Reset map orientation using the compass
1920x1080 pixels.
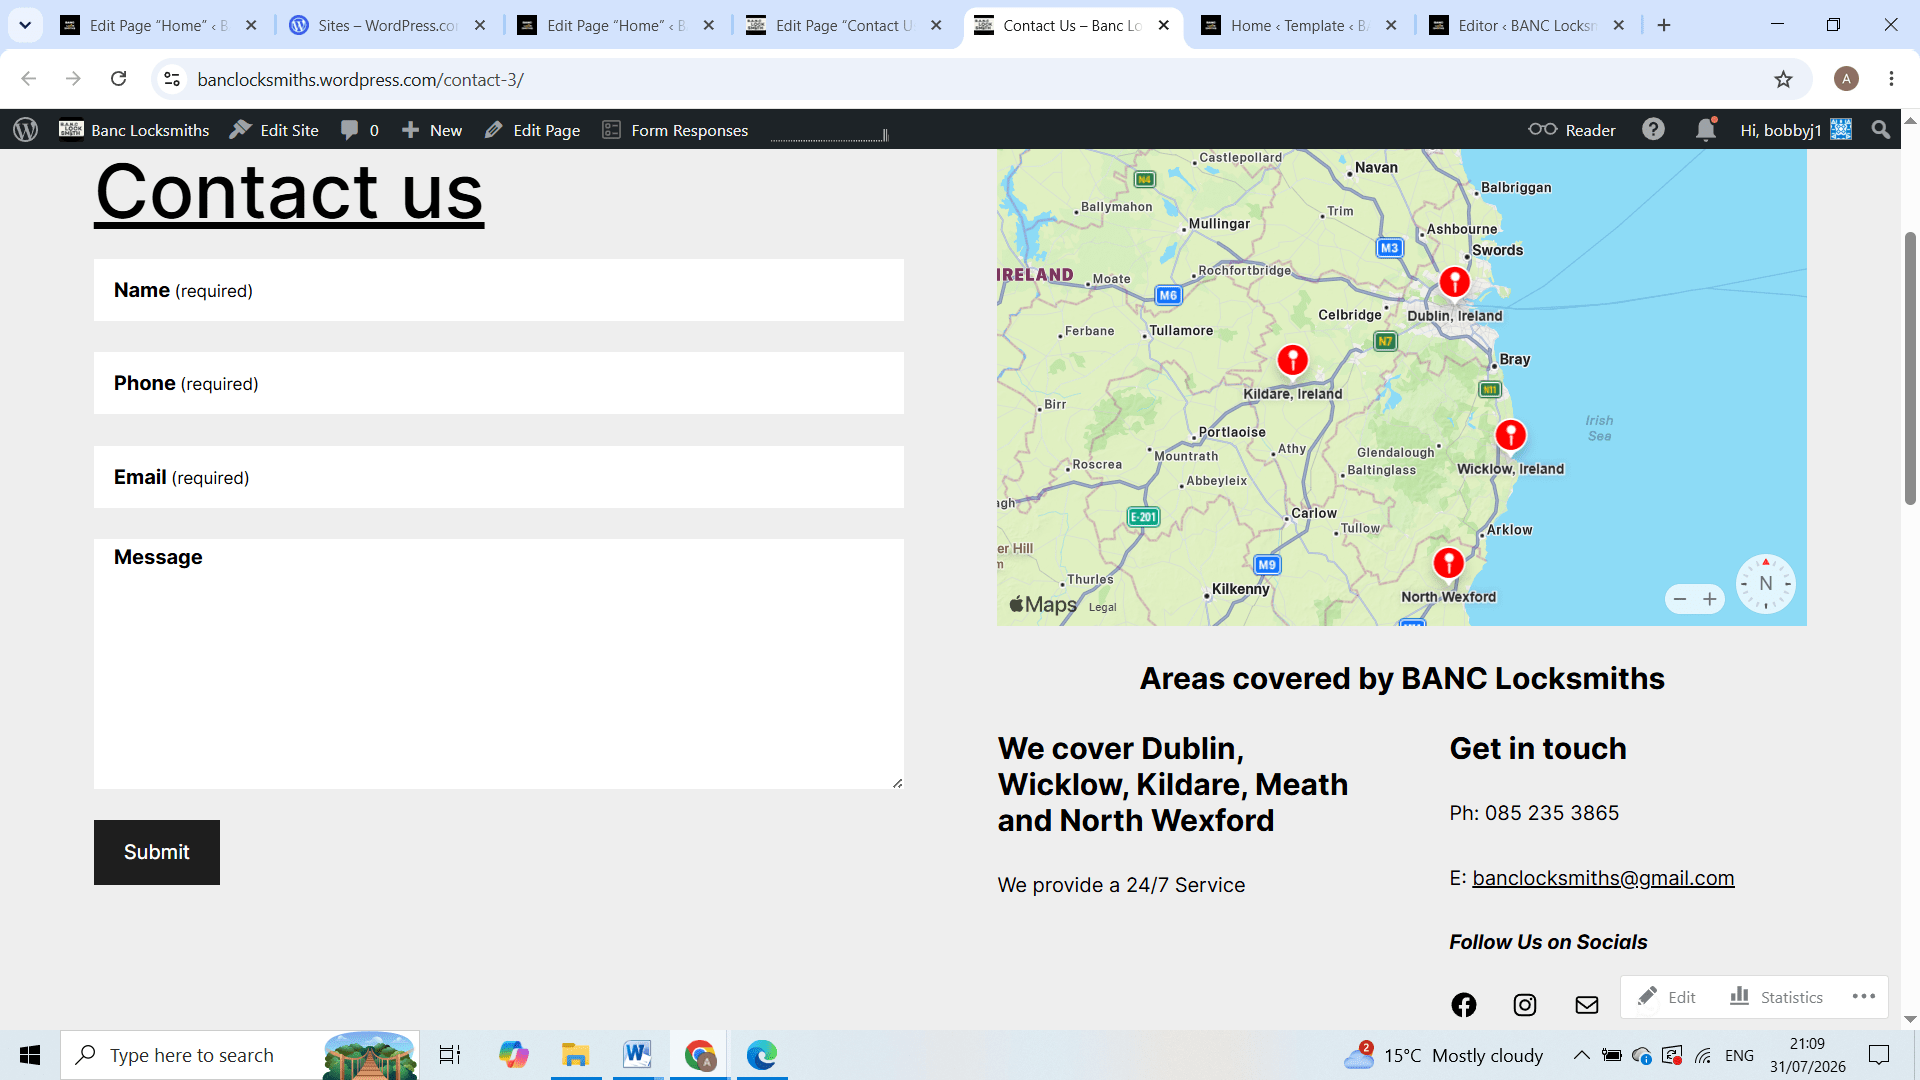click(1766, 584)
